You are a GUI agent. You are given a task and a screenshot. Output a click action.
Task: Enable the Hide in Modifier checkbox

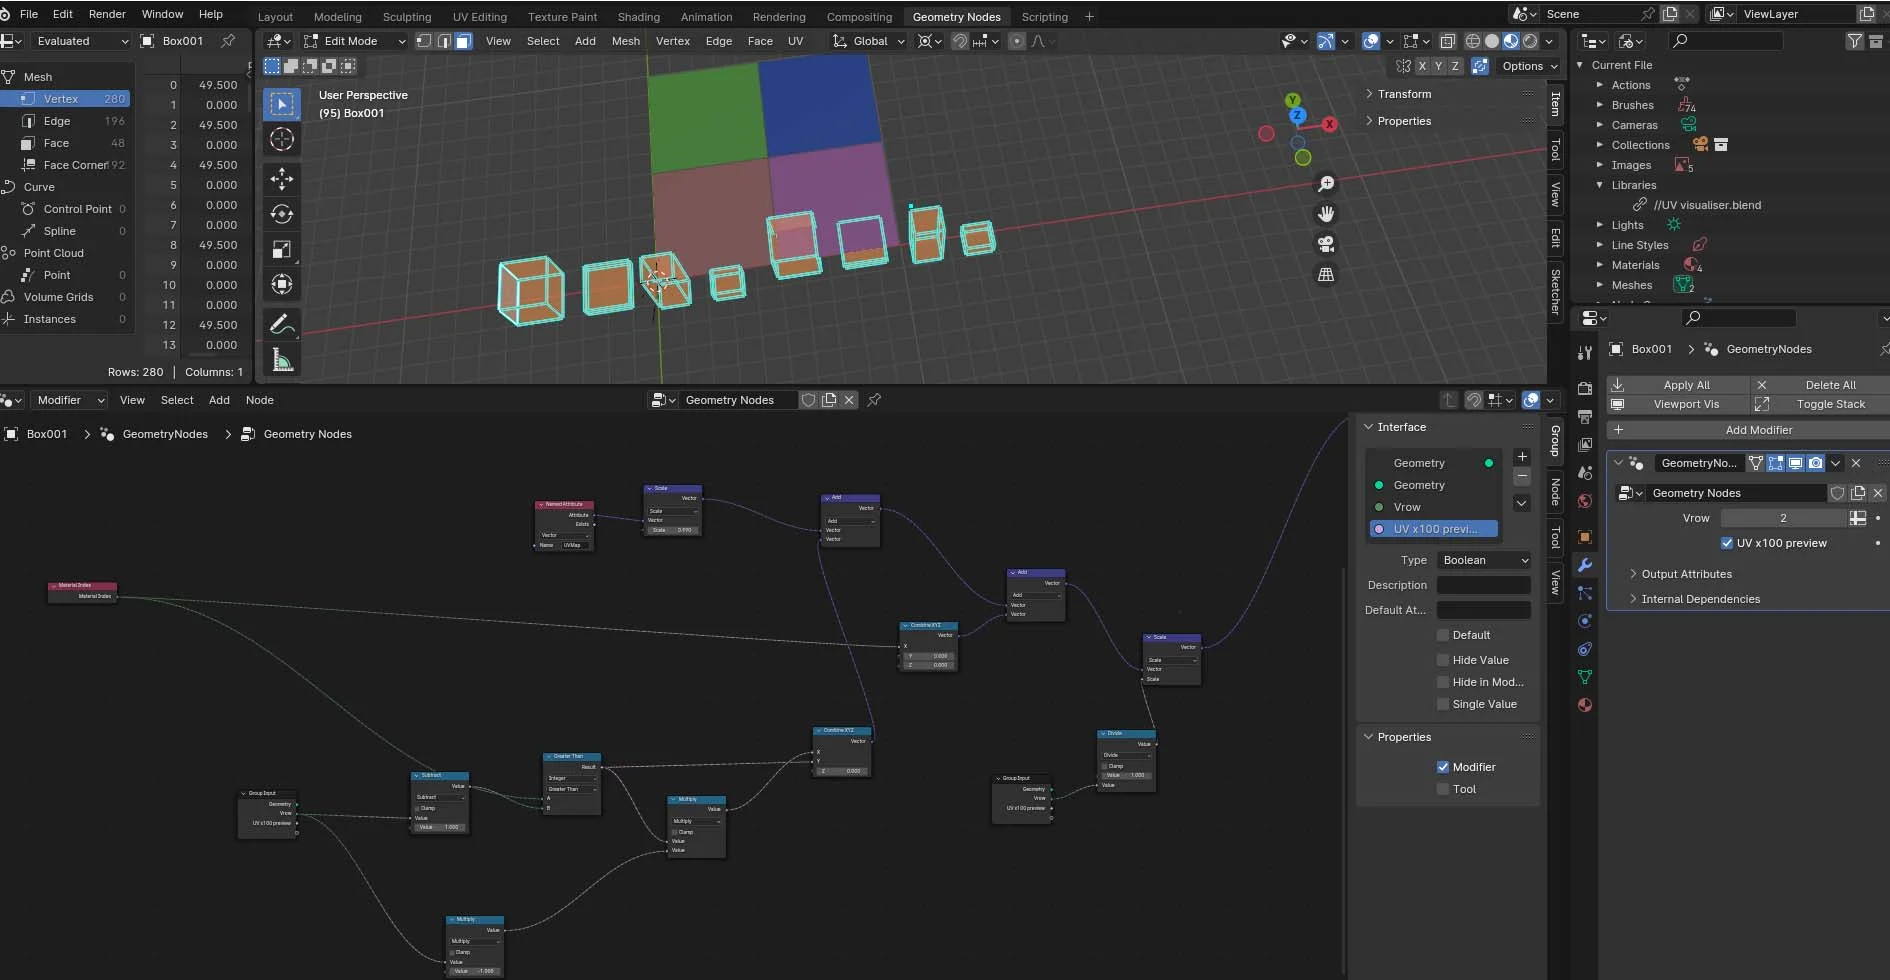point(1443,682)
